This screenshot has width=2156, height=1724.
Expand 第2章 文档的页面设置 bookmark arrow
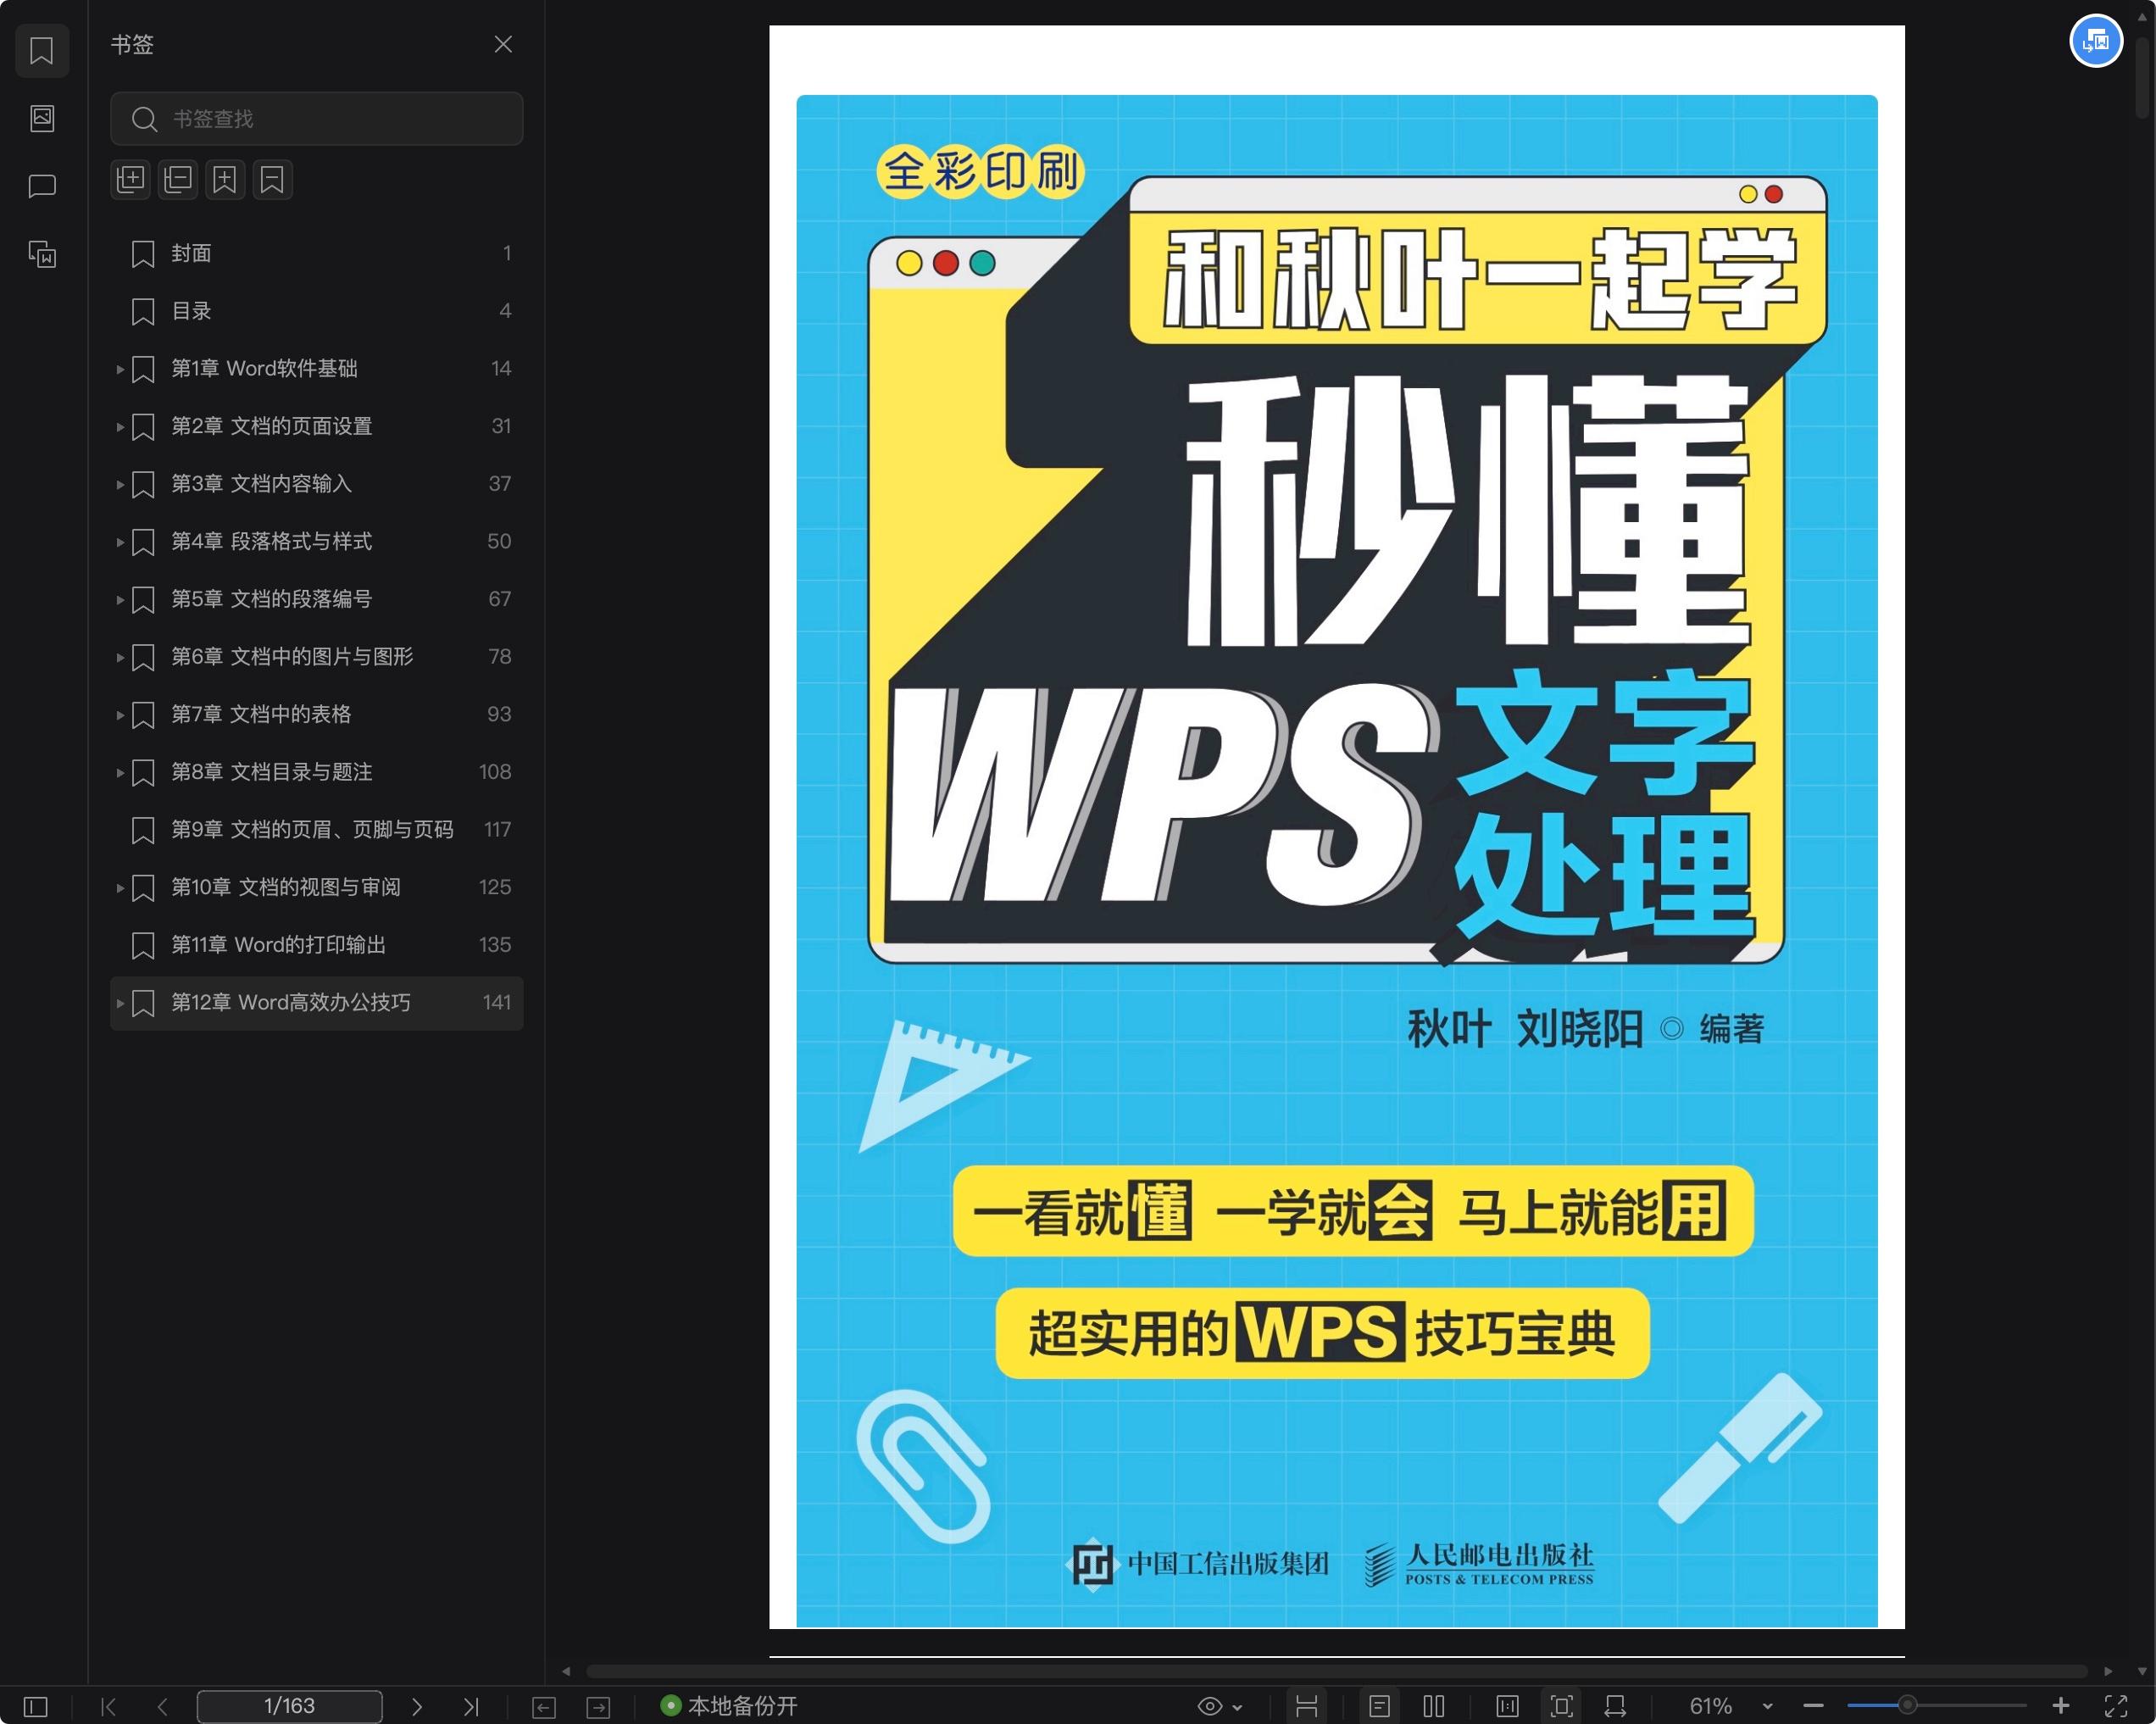(120, 427)
